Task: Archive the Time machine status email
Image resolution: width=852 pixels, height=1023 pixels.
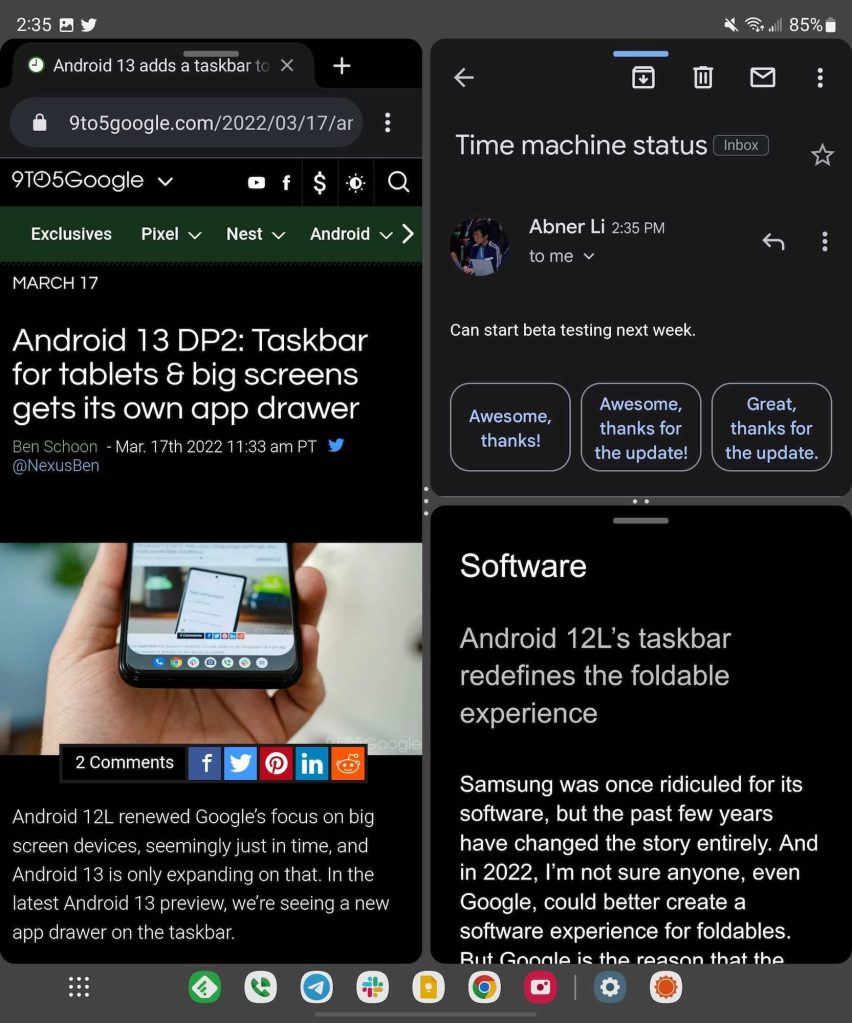Action: pos(643,78)
